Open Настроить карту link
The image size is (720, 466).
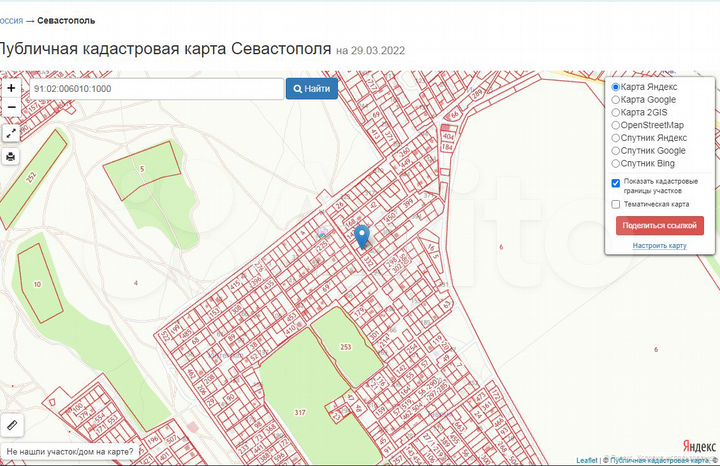click(659, 246)
